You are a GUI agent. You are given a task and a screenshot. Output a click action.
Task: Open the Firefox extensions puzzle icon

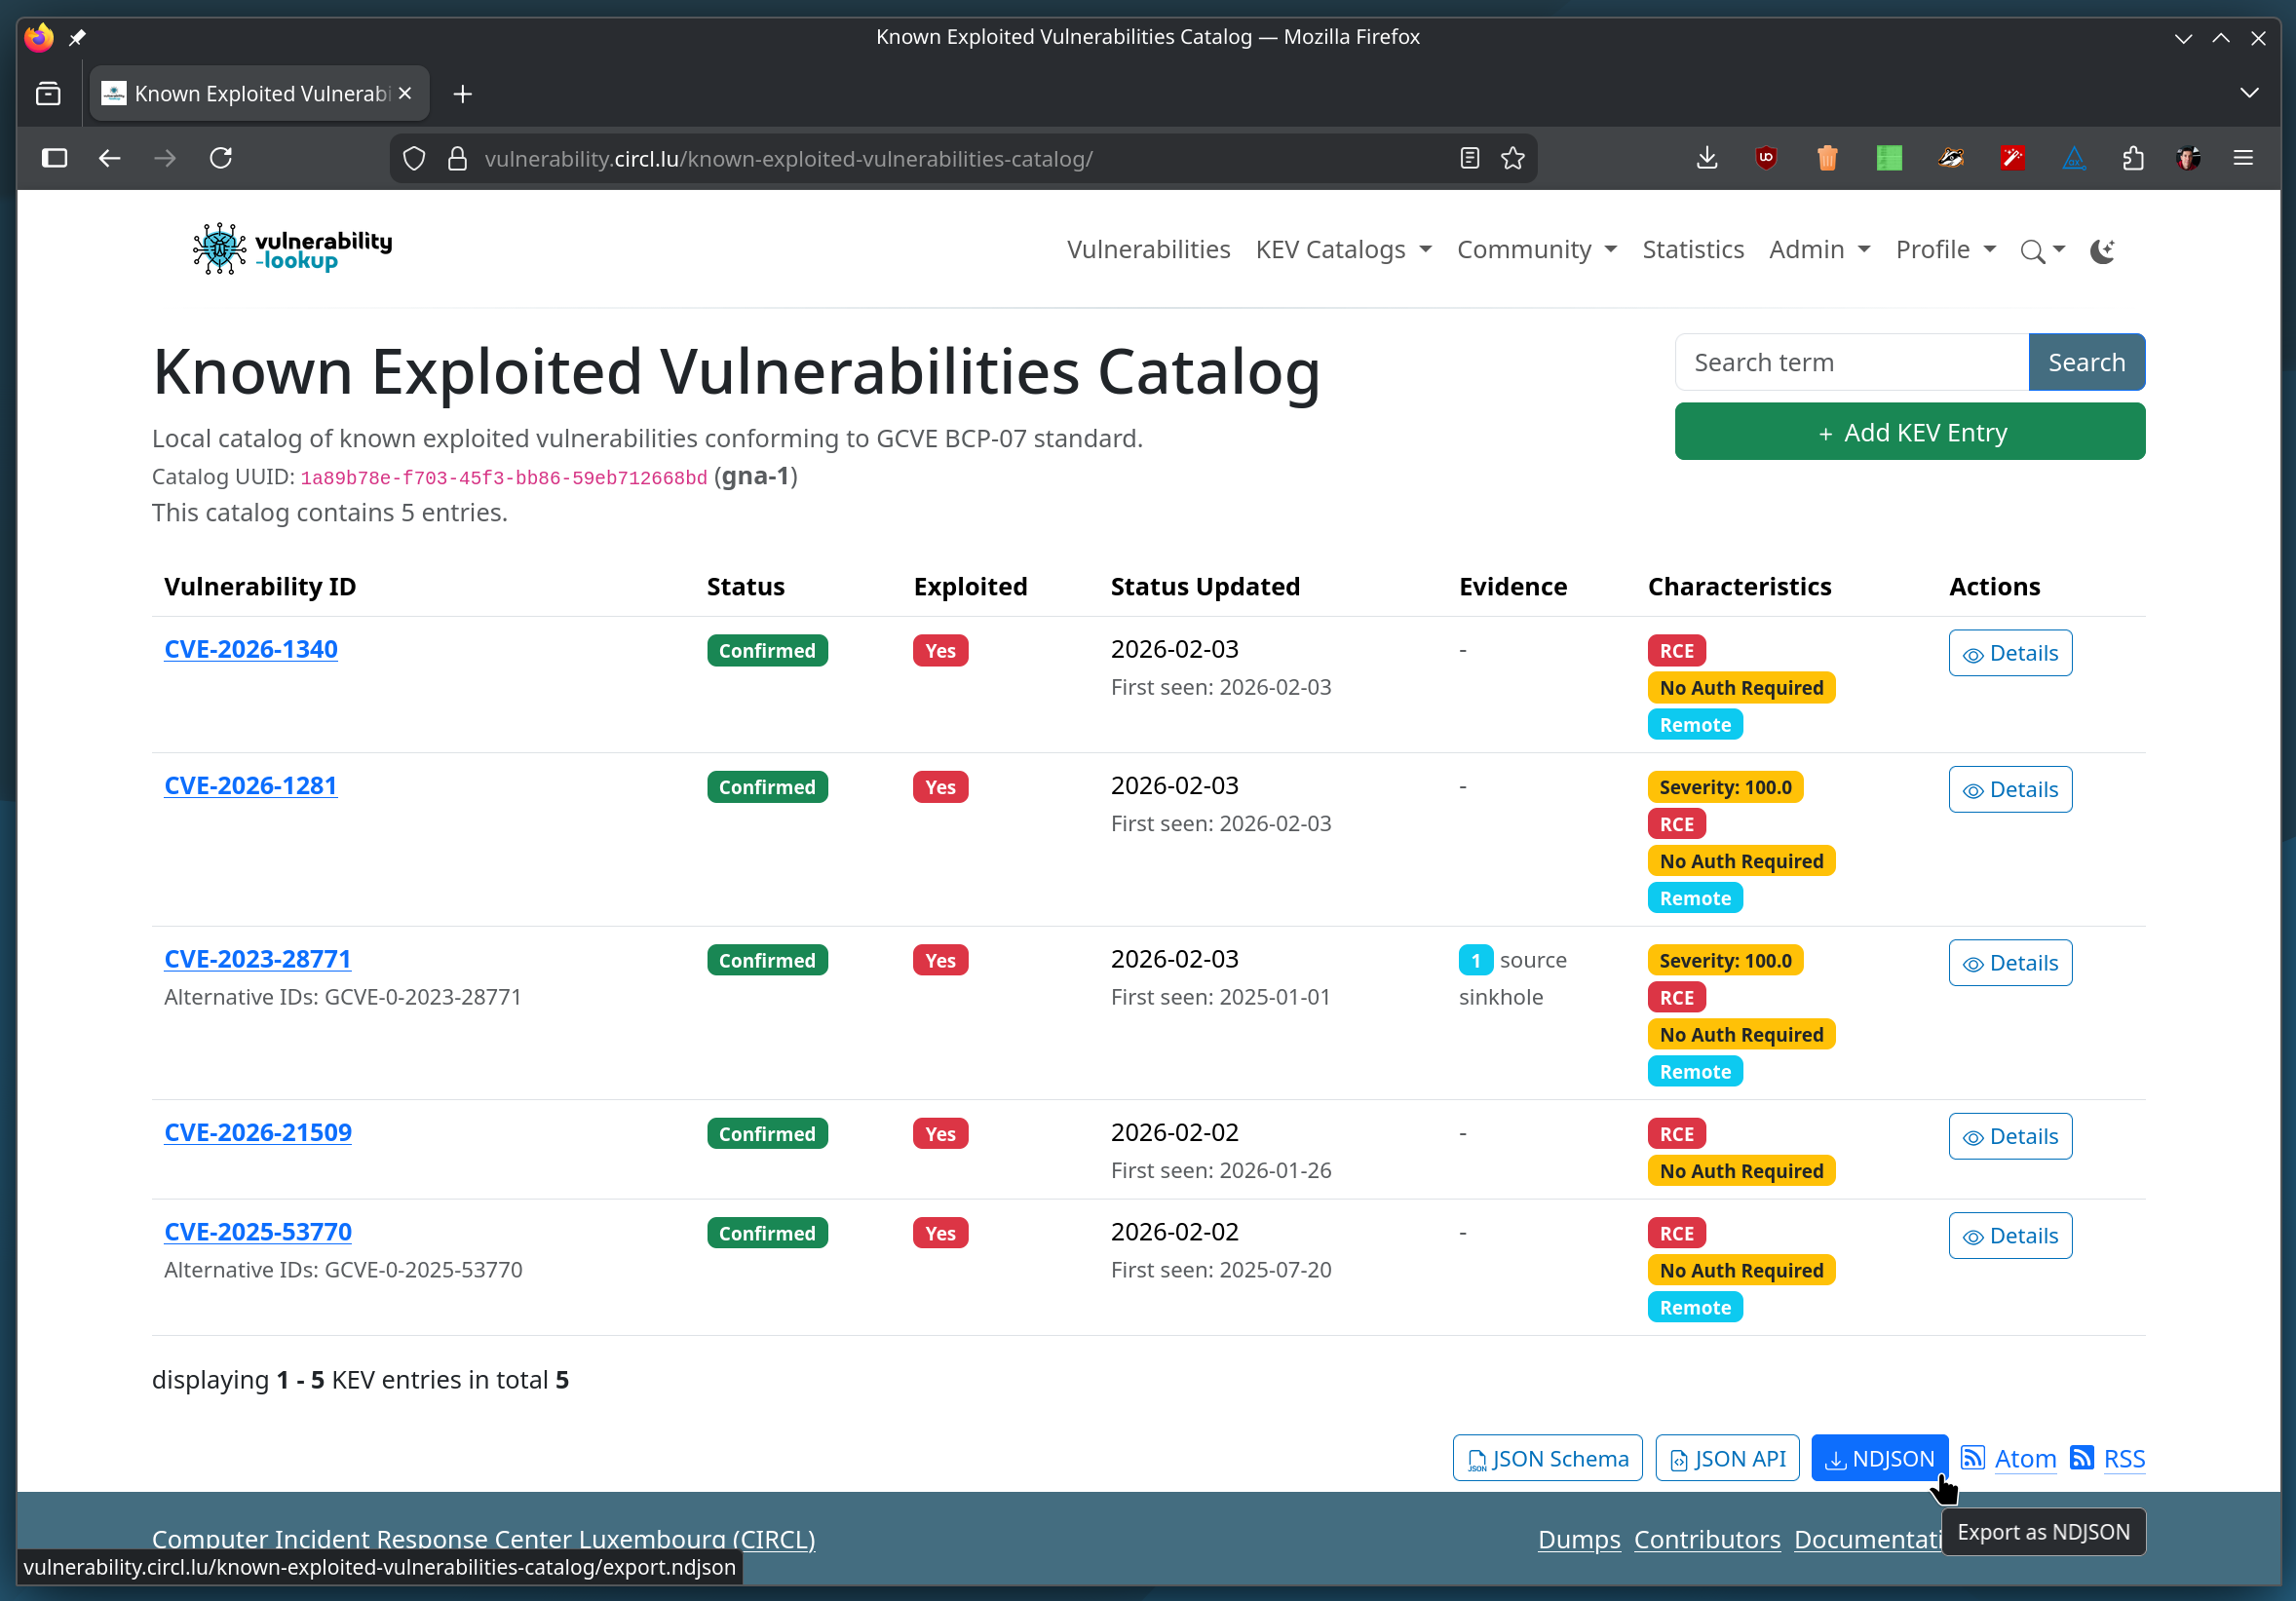[2133, 158]
